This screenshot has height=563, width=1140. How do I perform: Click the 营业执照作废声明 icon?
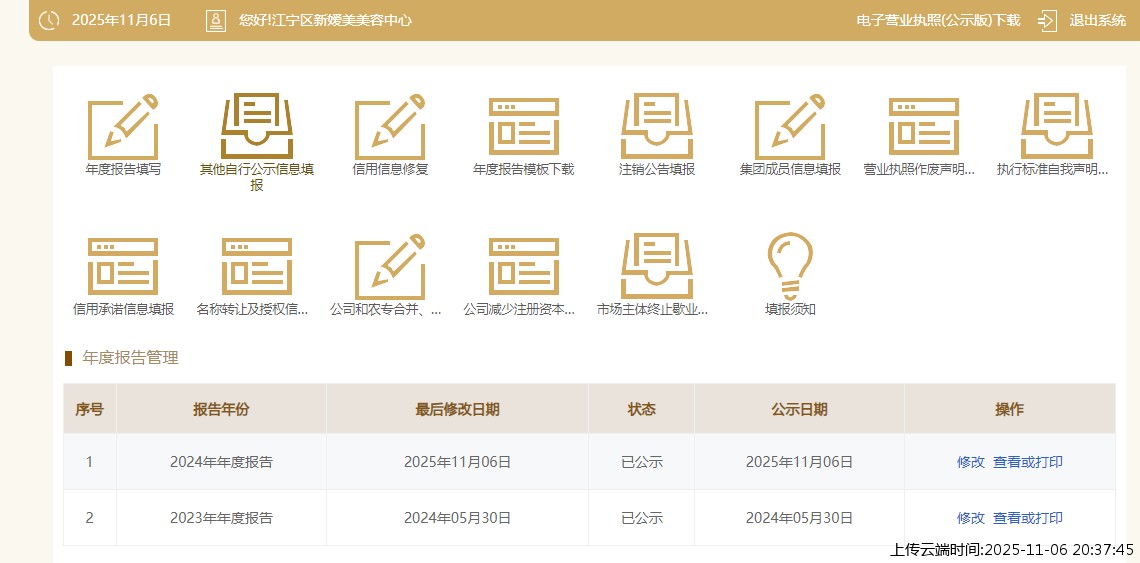pos(923,128)
